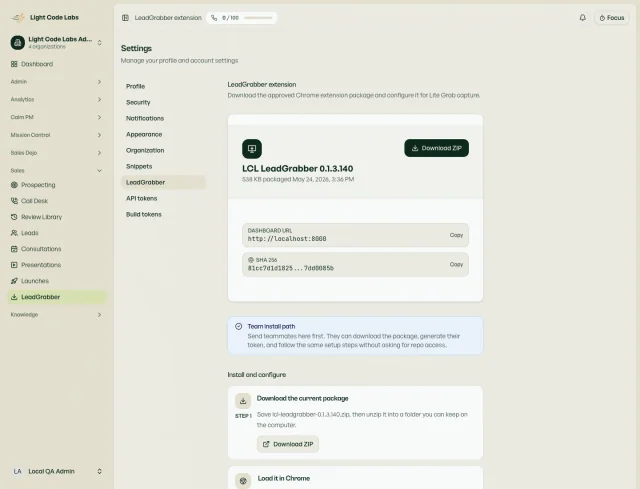
Task: Open Leads in sidebar
Action: point(56,233)
